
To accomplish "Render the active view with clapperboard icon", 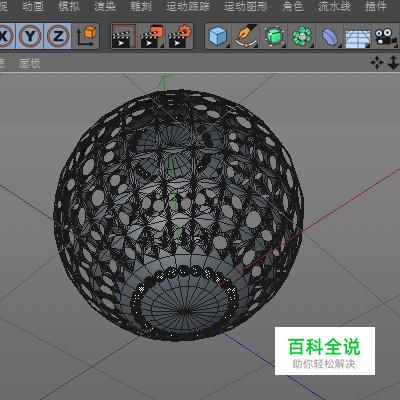I will [124, 36].
